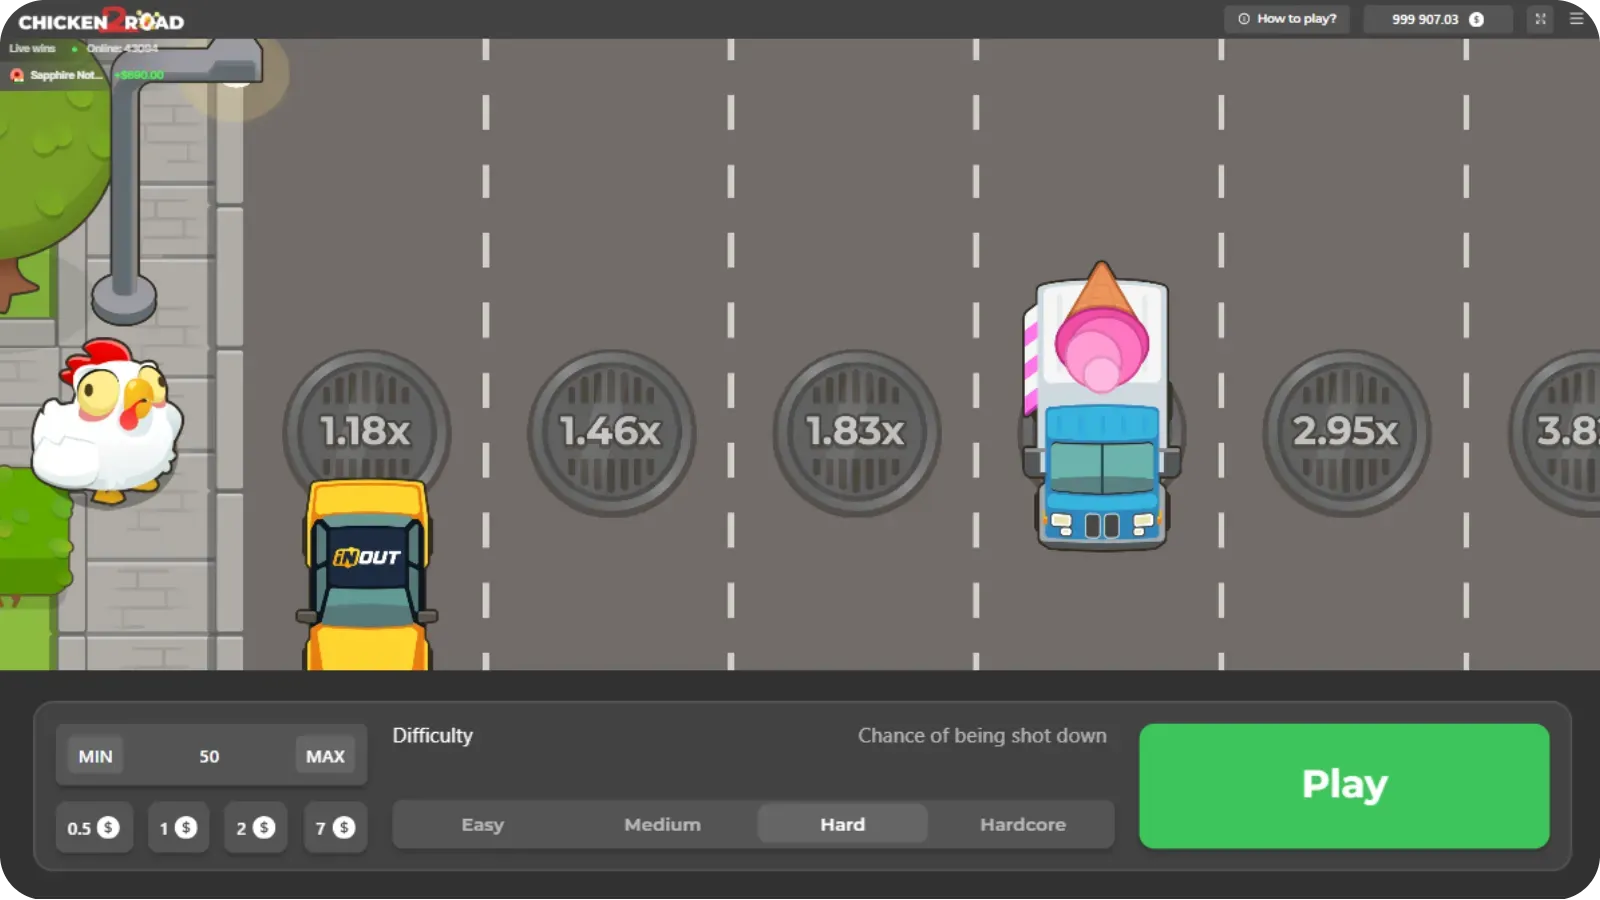Open the hamburger menu icon
1600x900 pixels.
pos(1577,19)
